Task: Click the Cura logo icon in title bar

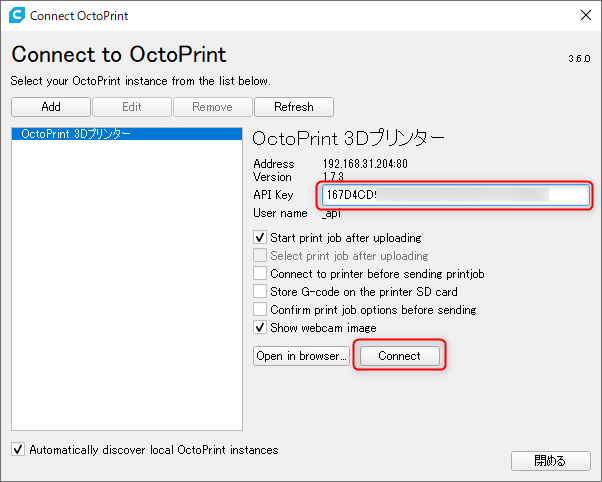Action: point(17,15)
